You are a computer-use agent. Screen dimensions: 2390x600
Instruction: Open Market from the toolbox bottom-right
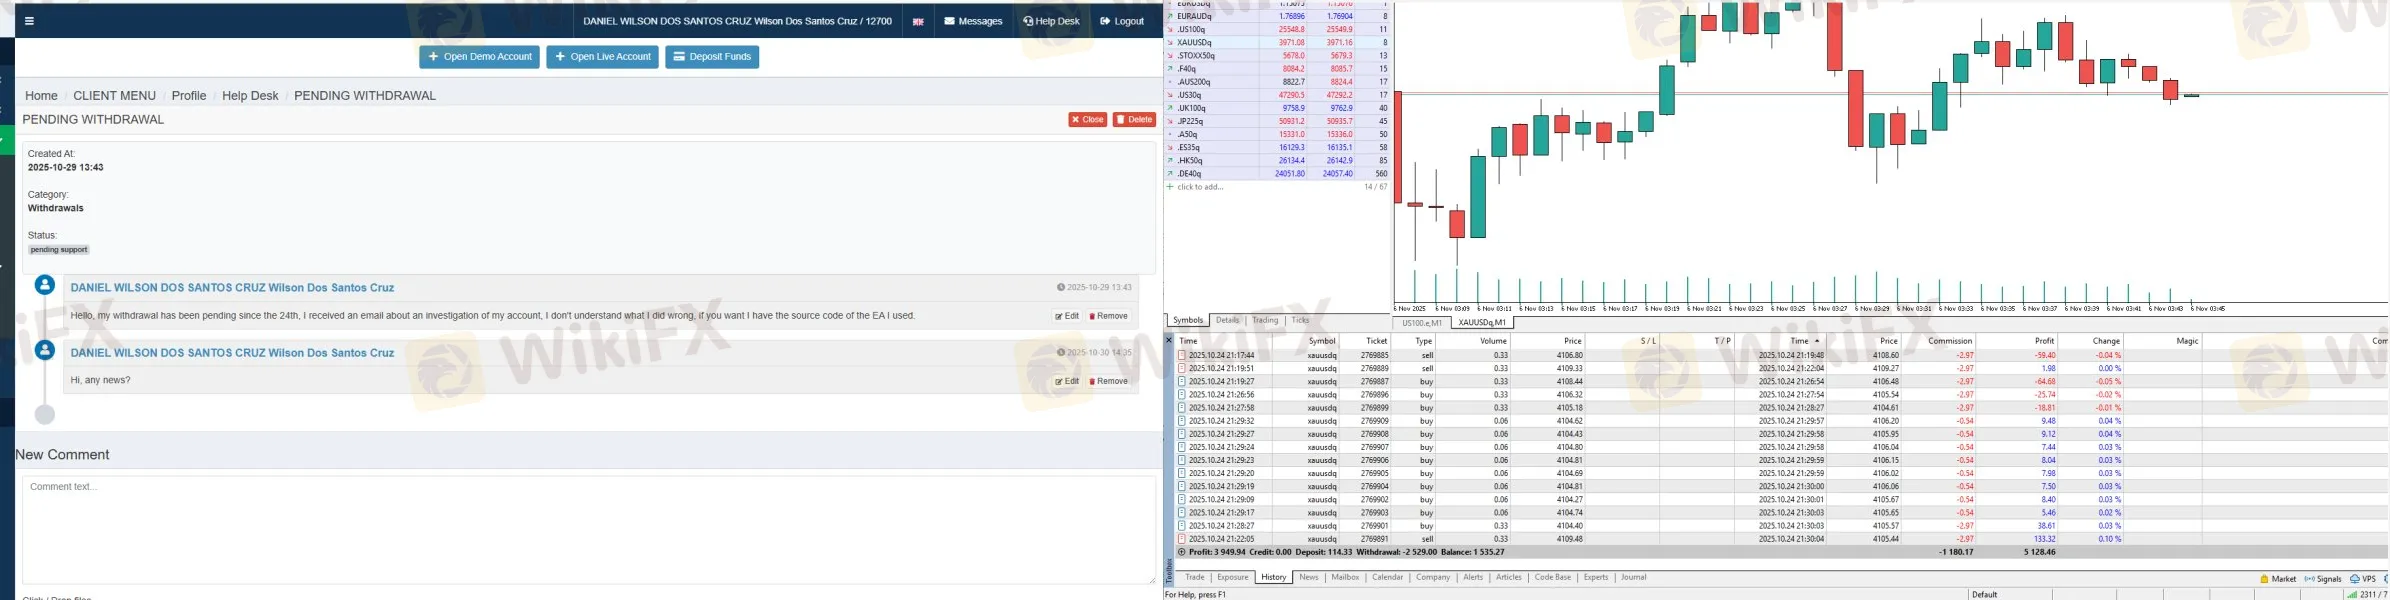tap(2278, 579)
